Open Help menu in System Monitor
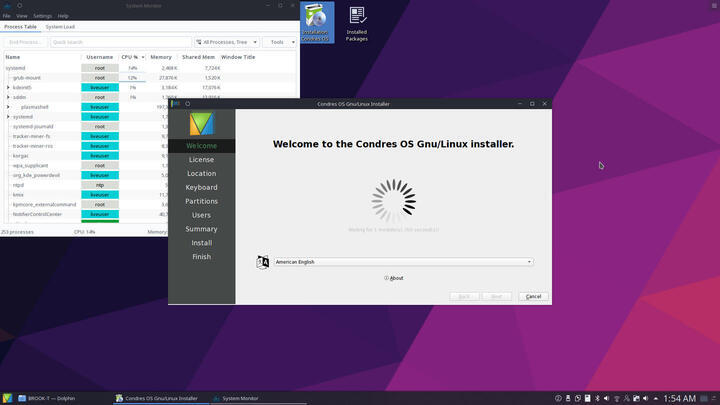 click(63, 16)
